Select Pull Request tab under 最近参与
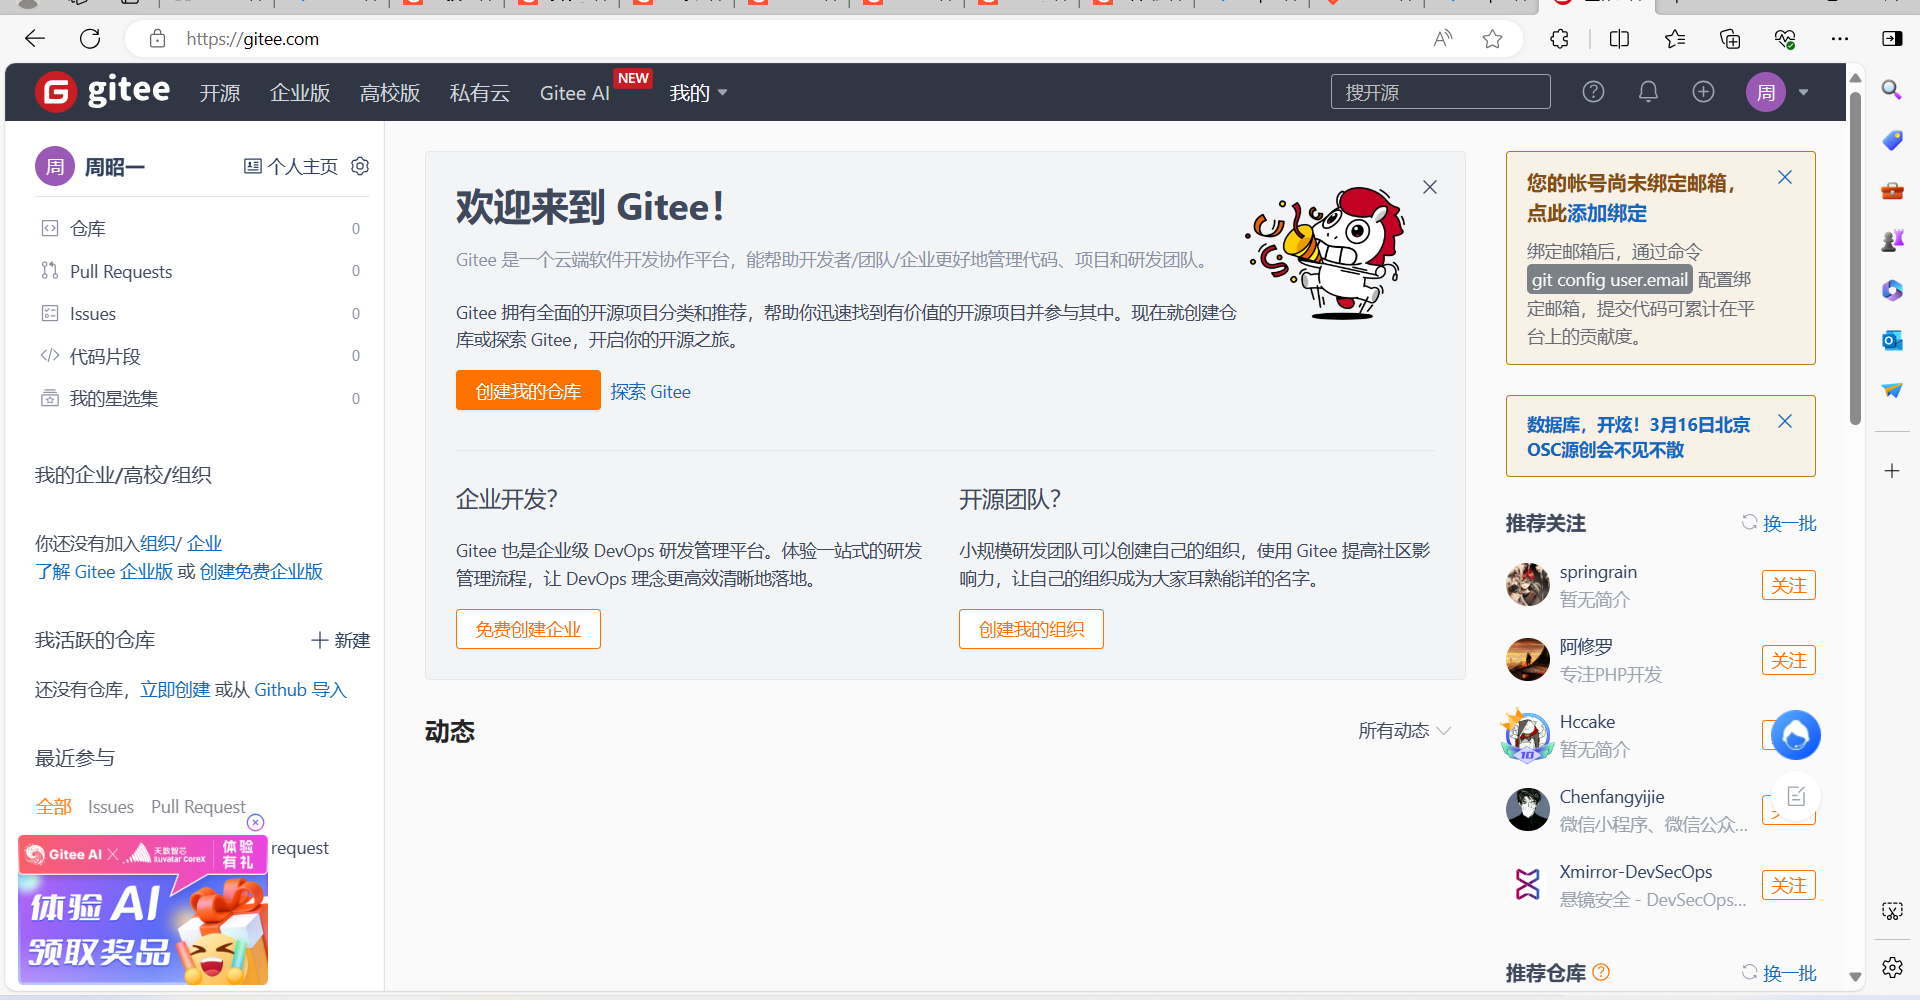This screenshot has height=1000, width=1920. point(198,807)
